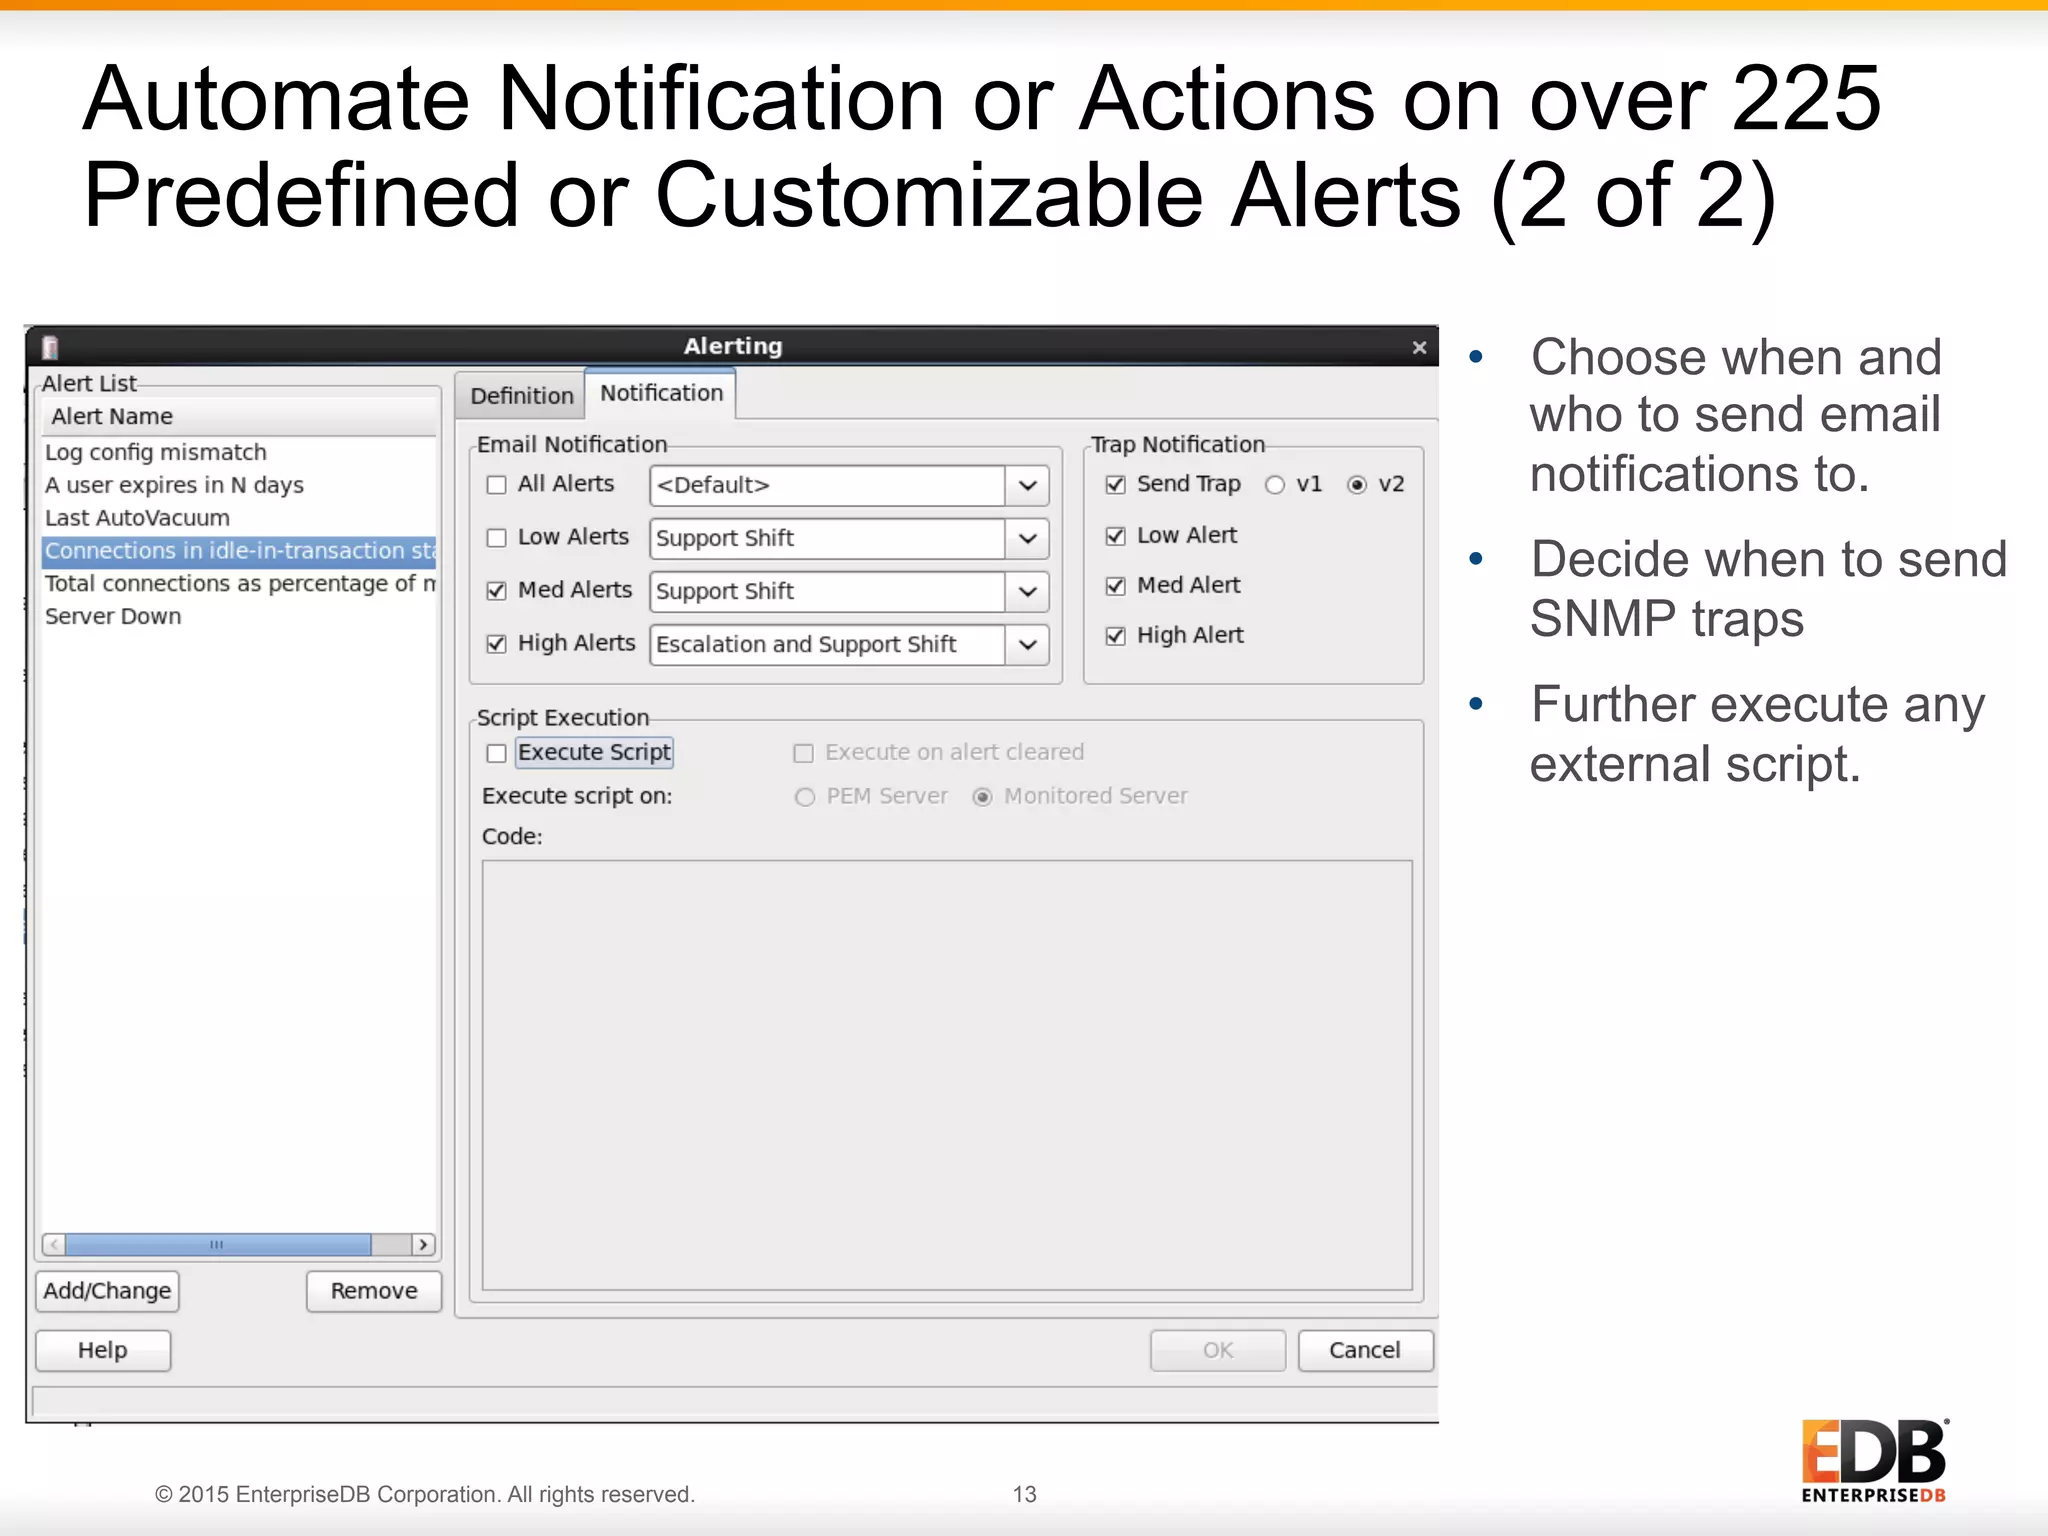Click the Alerting window title bar icon
The width and height of the screenshot is (2048, 1536).
click(50, 347)
